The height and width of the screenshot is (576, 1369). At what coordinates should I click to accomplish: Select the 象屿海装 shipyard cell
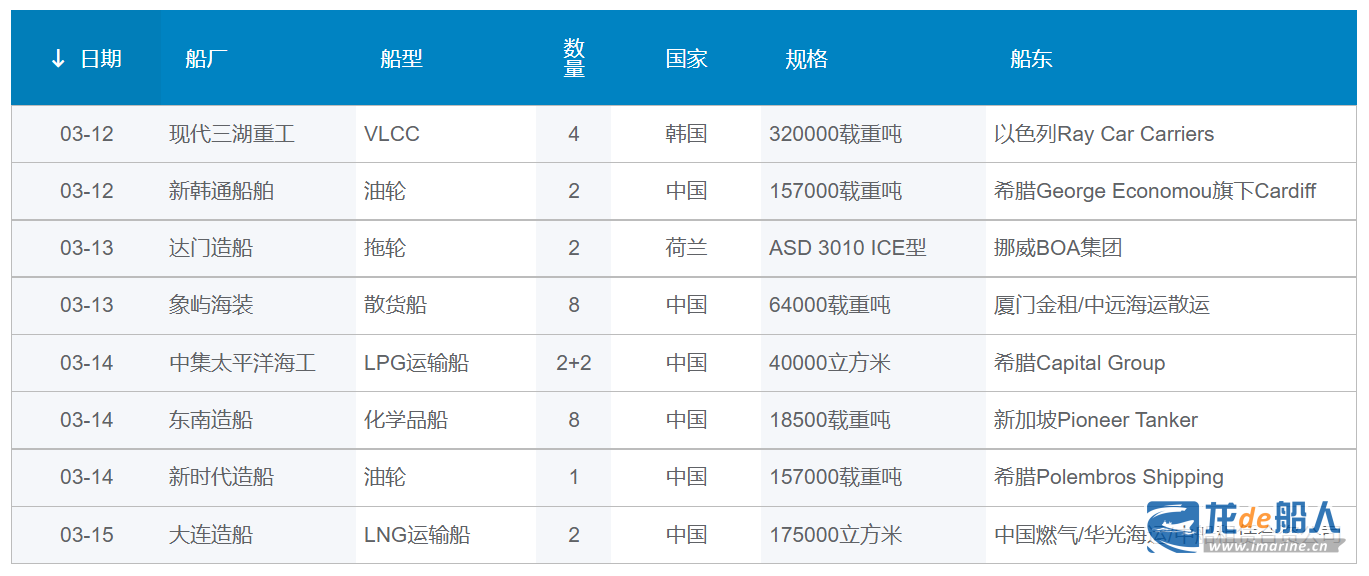coord(211,305)
